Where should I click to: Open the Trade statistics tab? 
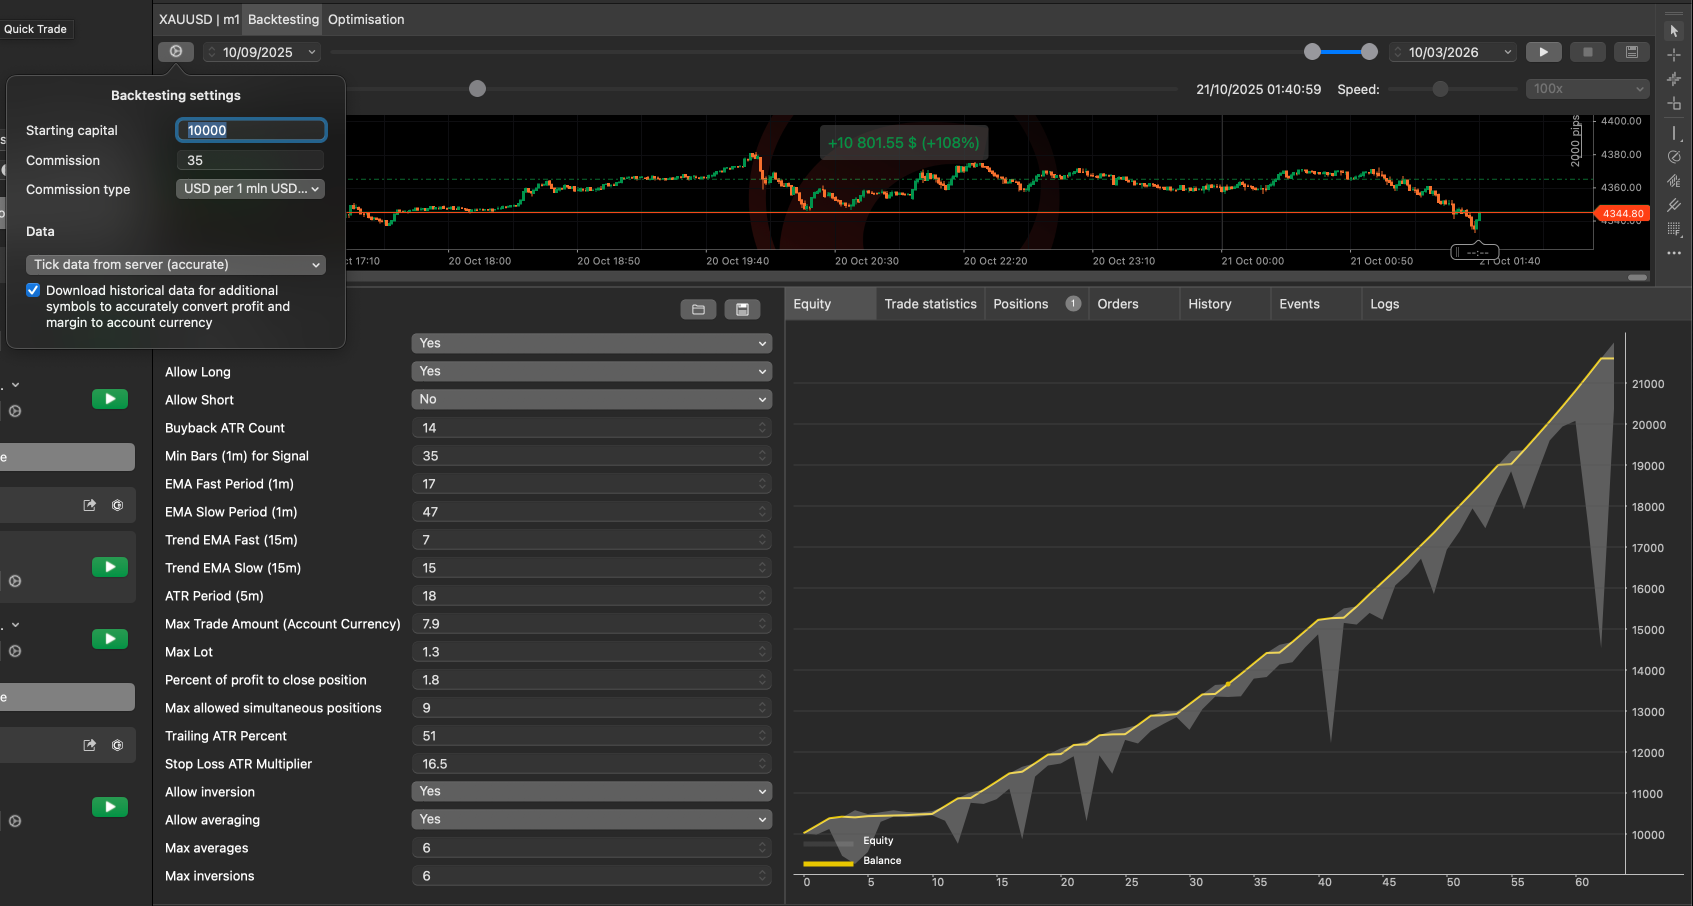(x=930, y=304)
